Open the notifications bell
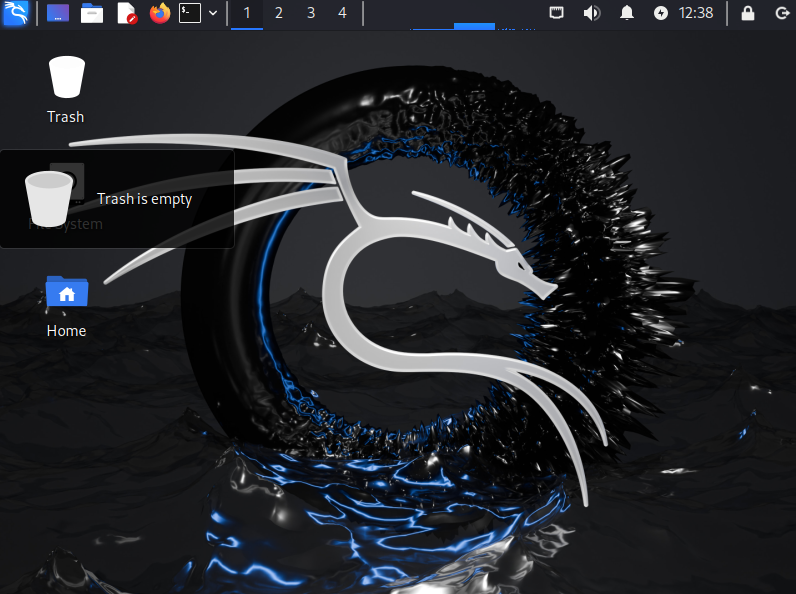 (x=627, y=13)
